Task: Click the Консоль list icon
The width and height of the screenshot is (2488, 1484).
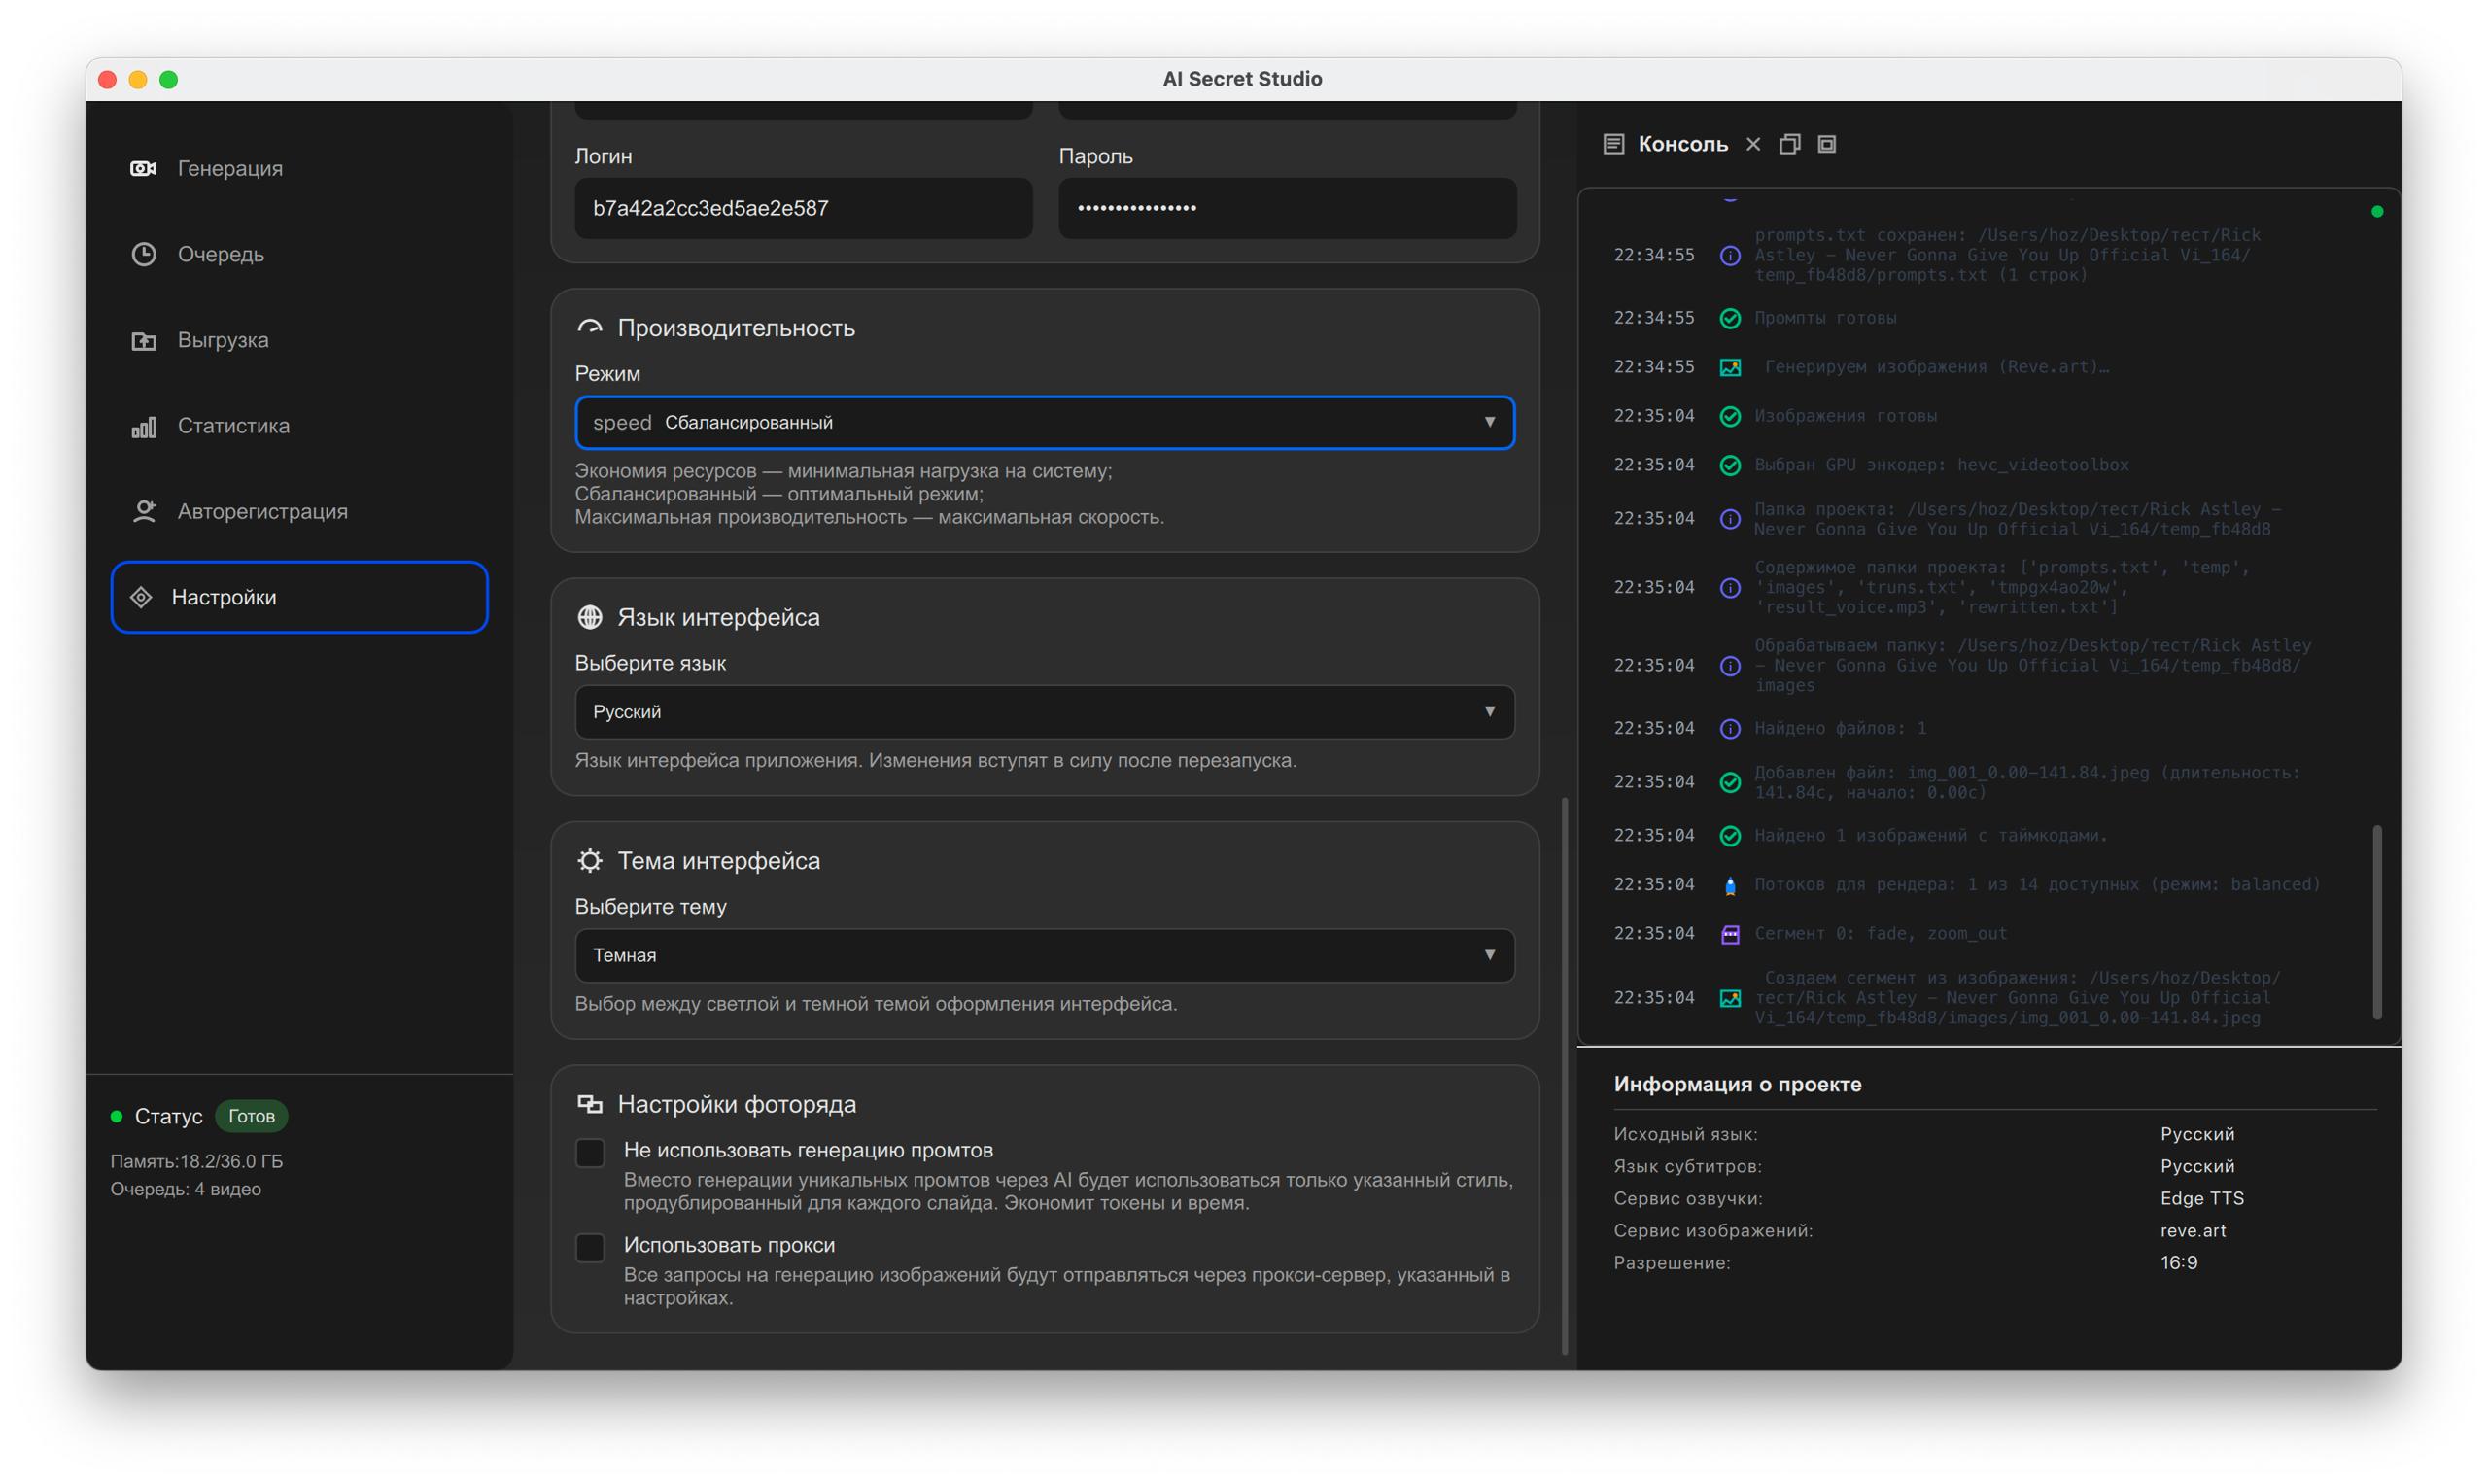Action: point(1613,144)
